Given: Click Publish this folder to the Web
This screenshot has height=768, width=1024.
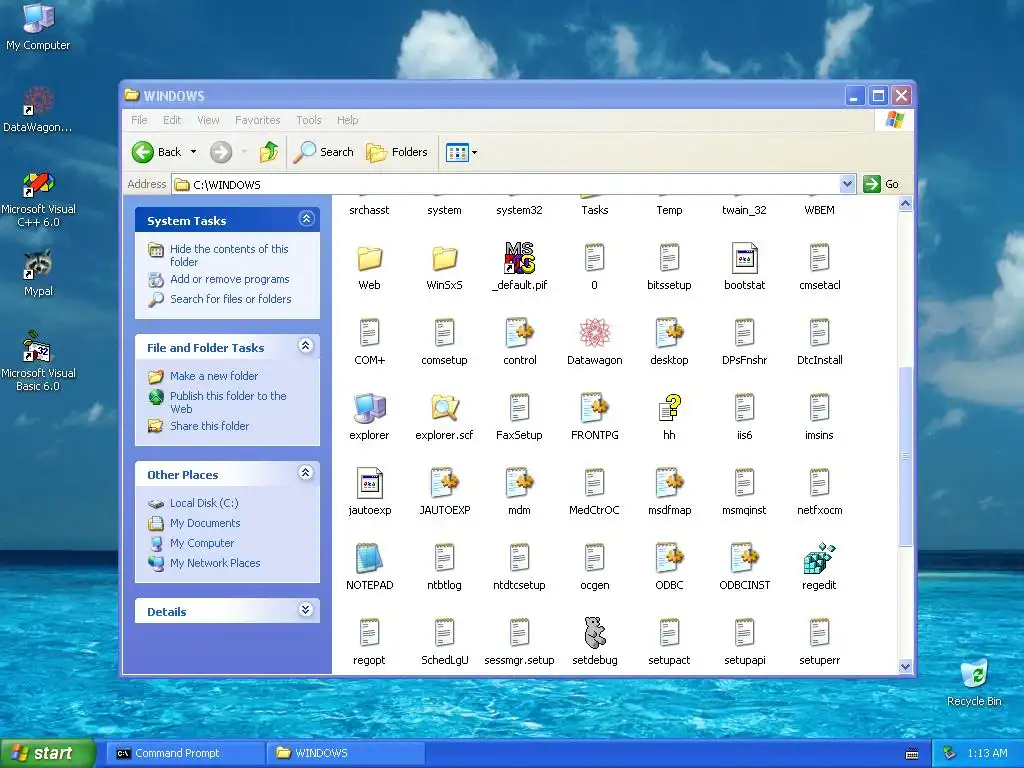Looking at the screenshot, I should 228,402.
